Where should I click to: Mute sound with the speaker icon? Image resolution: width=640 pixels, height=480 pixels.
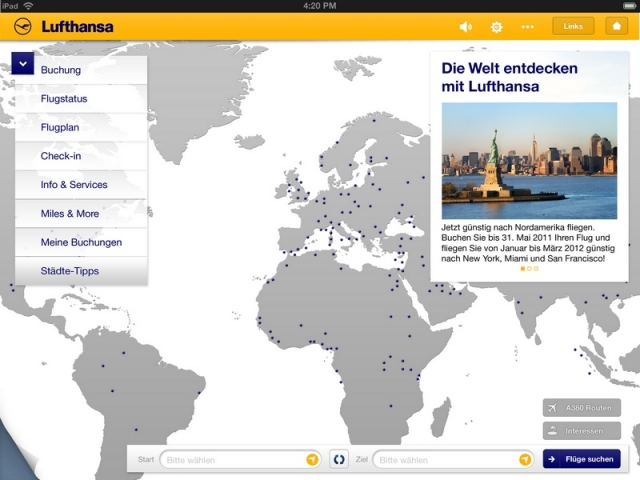click(465, 27)
